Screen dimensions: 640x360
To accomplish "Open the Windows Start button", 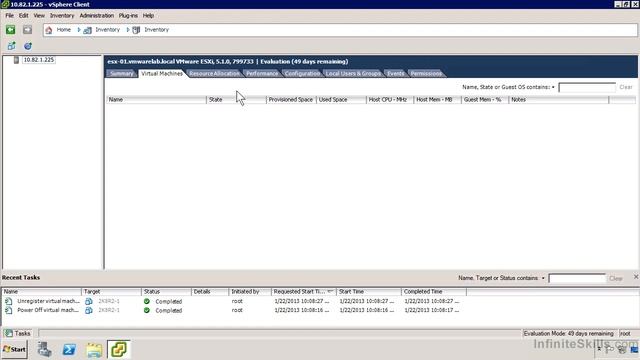I will point(14,349).
